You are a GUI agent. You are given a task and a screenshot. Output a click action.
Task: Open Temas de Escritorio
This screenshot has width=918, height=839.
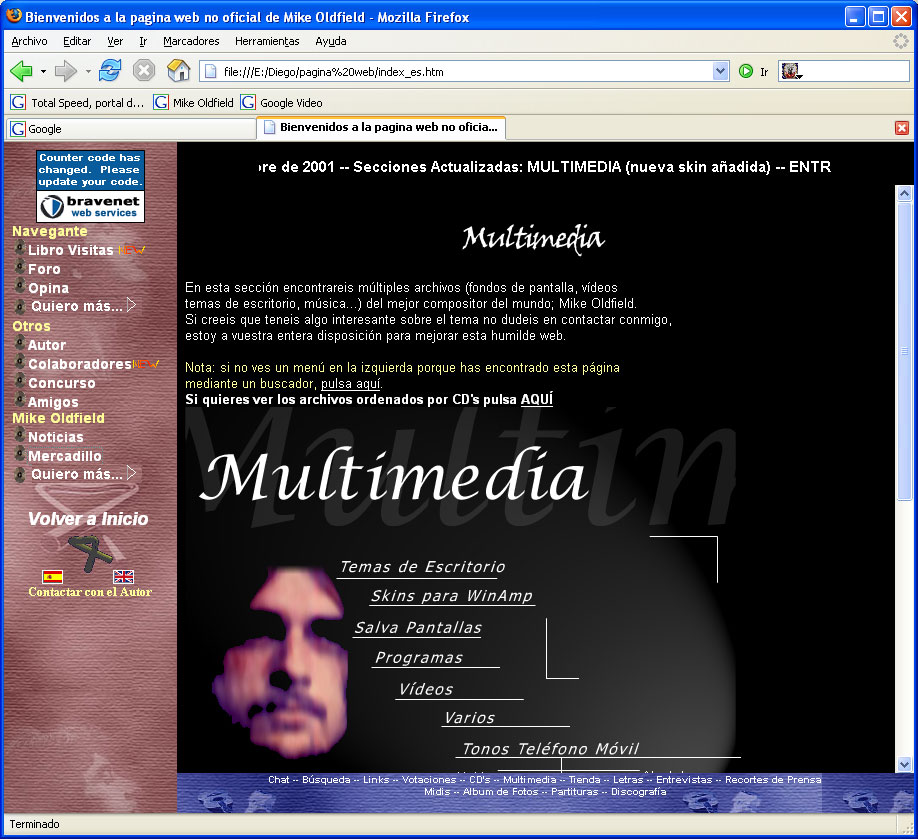coord(422,567)
